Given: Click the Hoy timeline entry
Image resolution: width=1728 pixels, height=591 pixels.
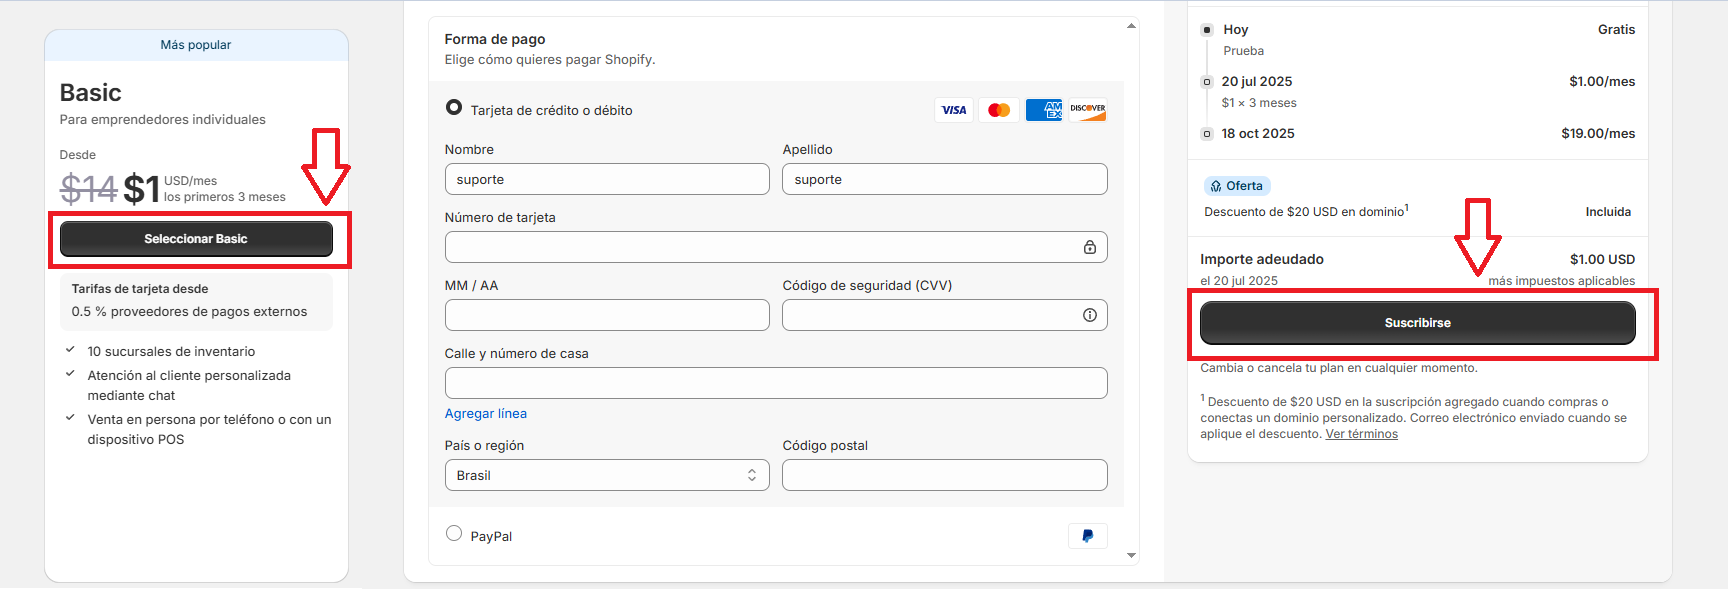Looking at the screenshot, I should (1236, 30).
